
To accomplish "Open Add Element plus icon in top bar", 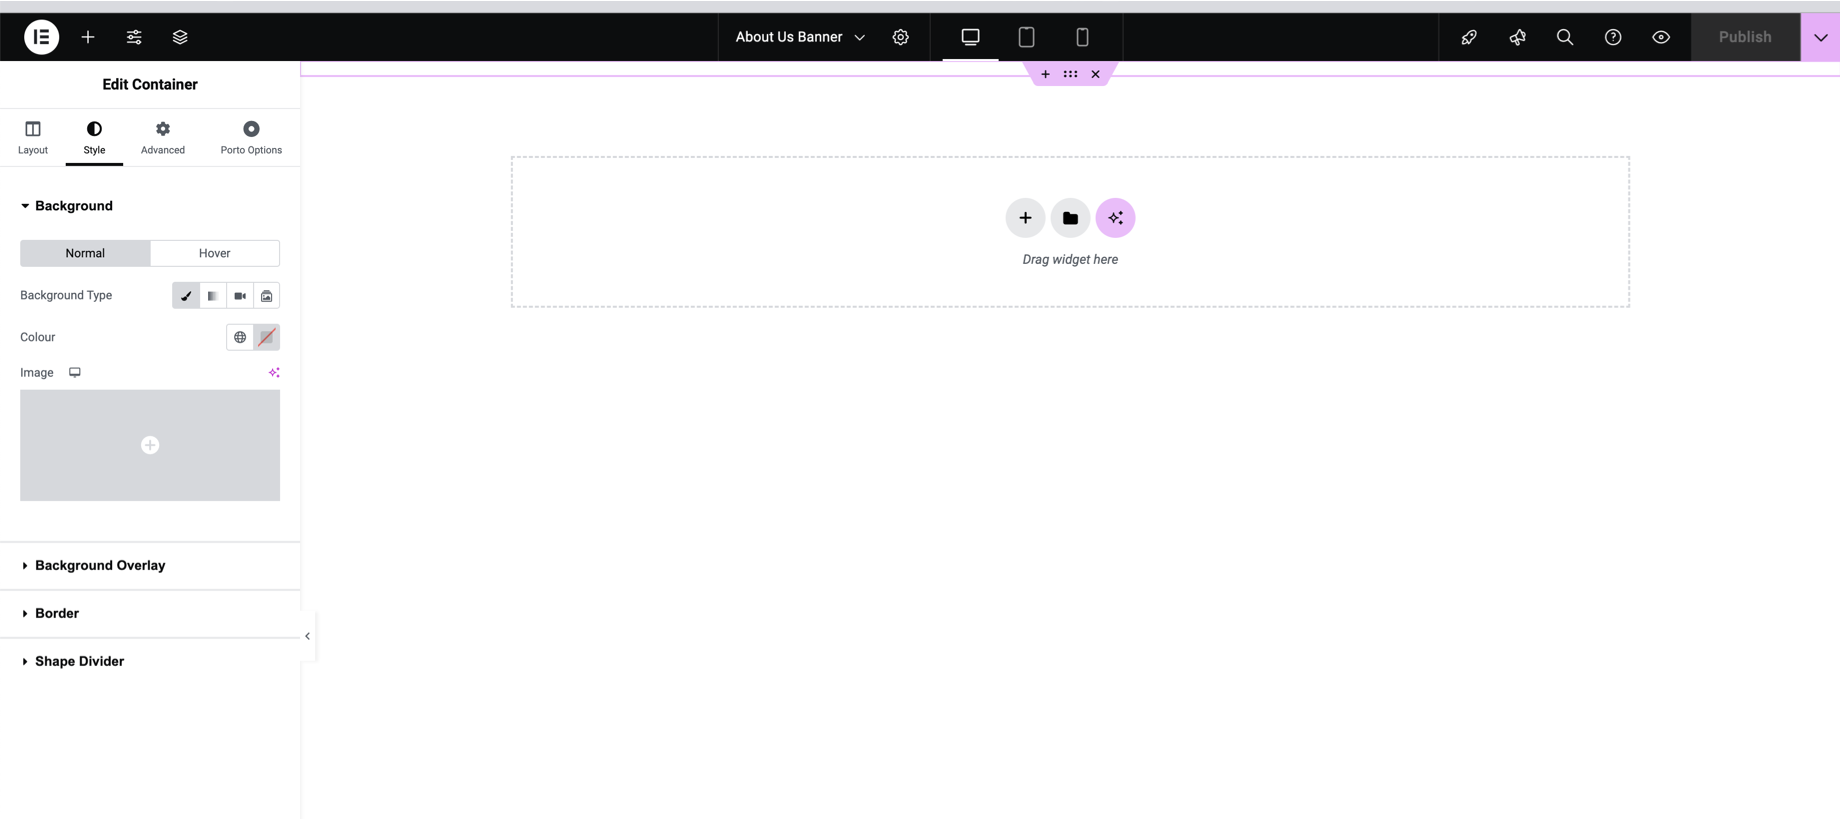I will point(88,37).
